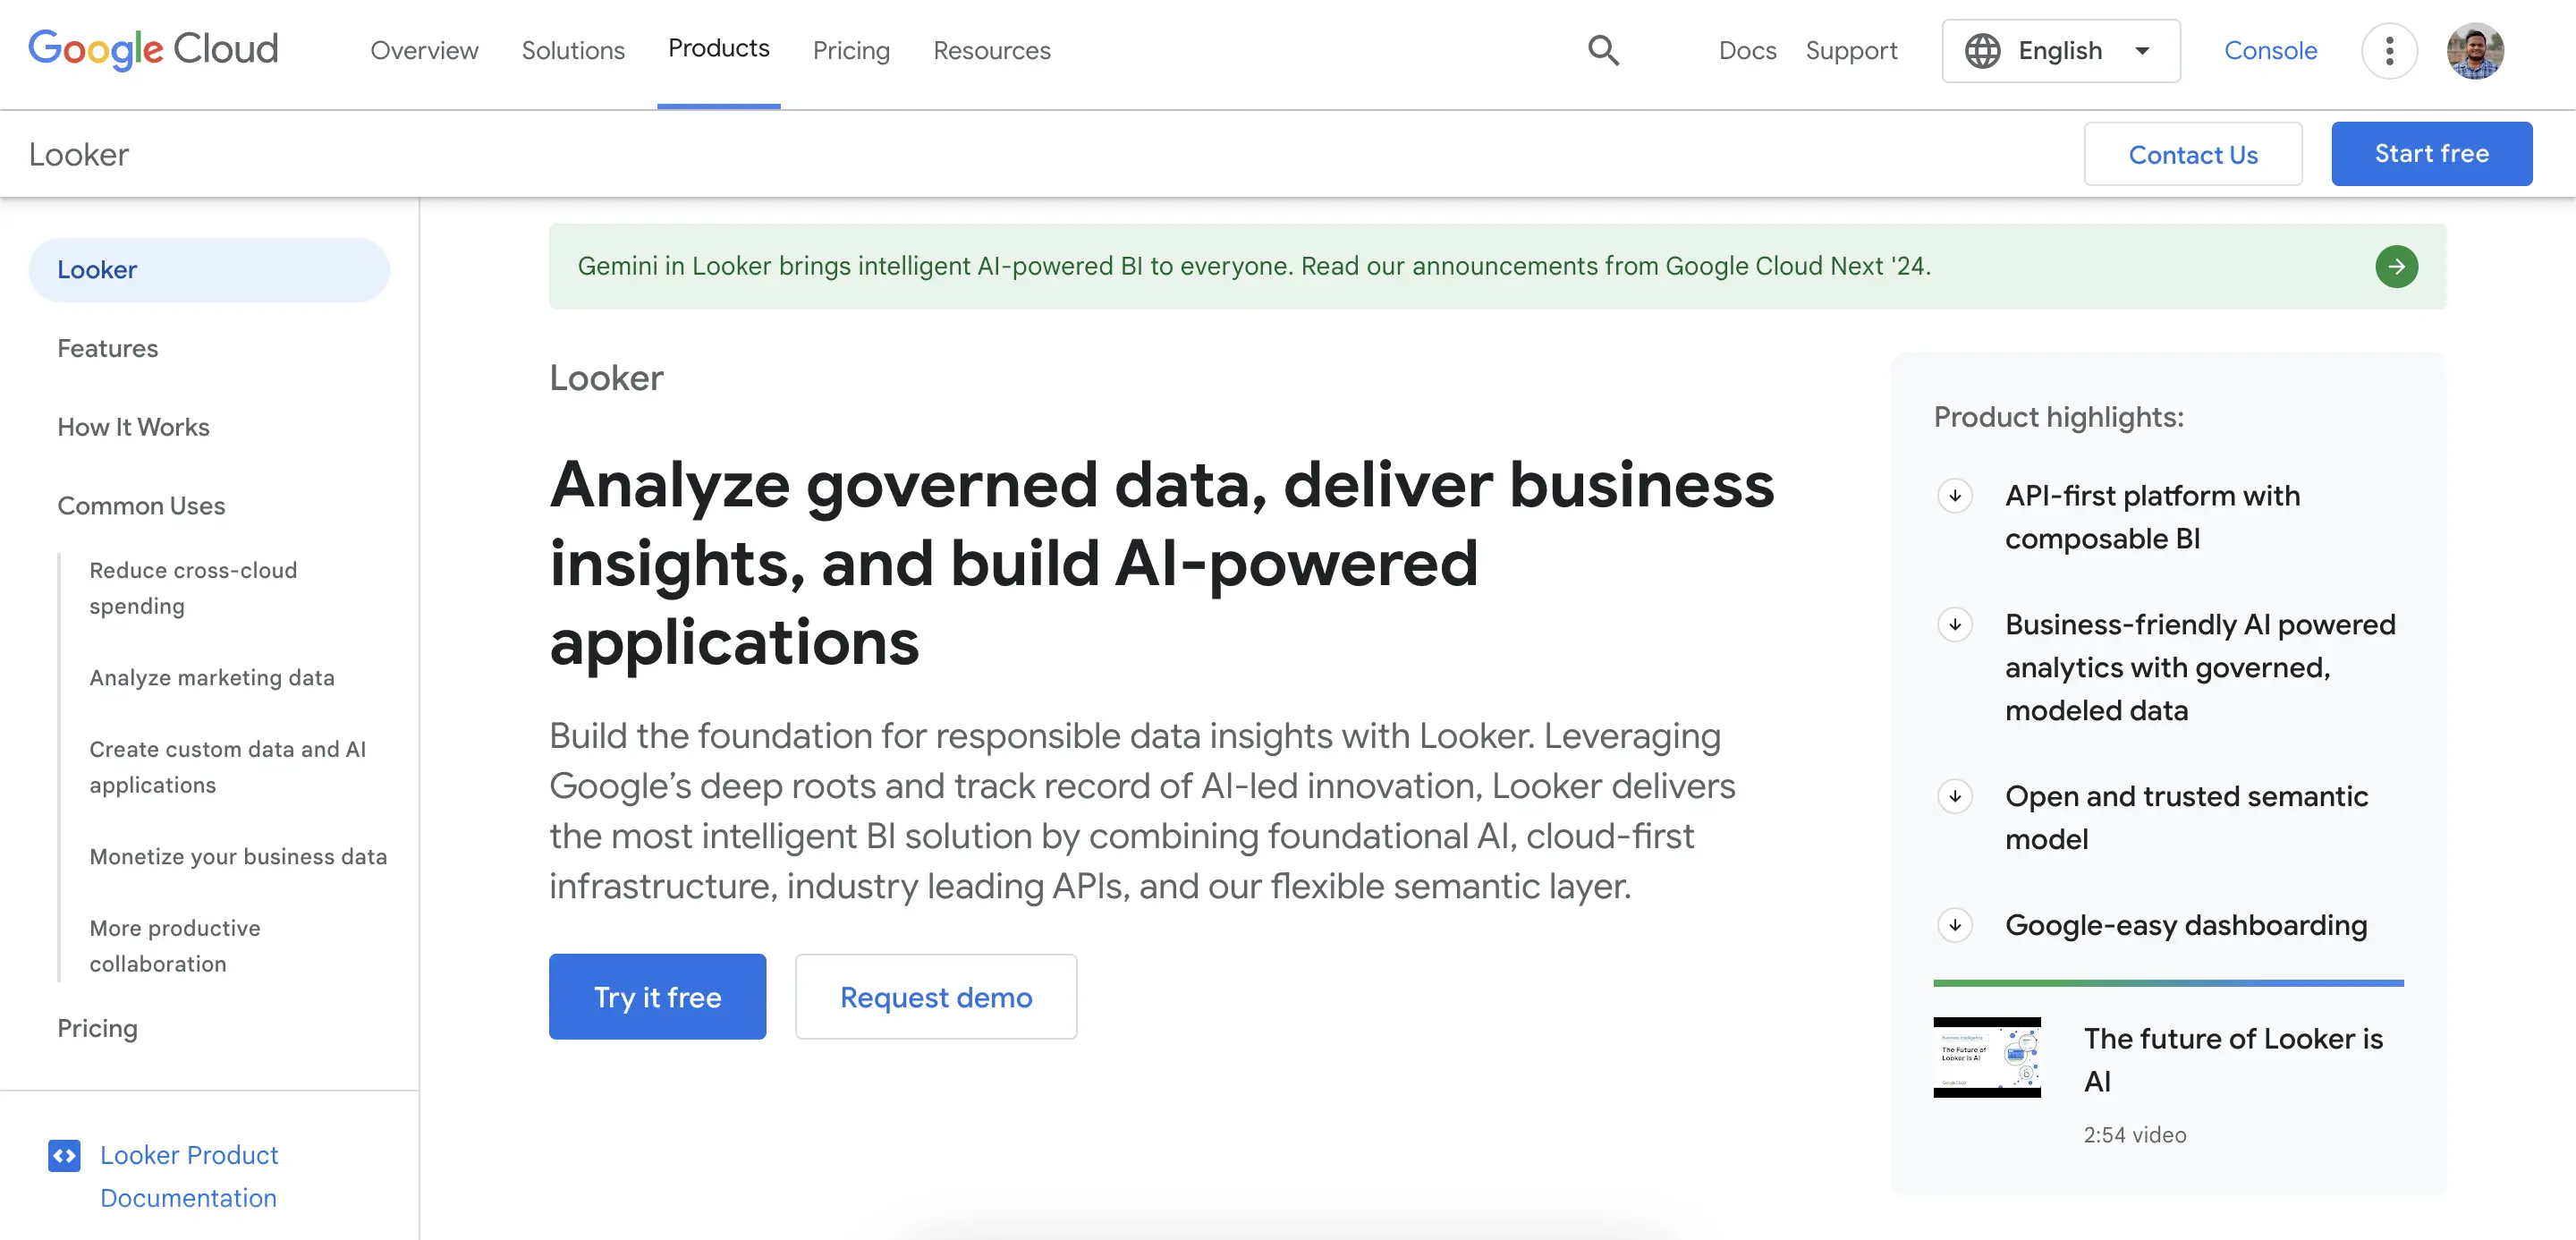Open the English language dropdown
Viewport: 2576px width, 1240px height.
point(2140,50)
